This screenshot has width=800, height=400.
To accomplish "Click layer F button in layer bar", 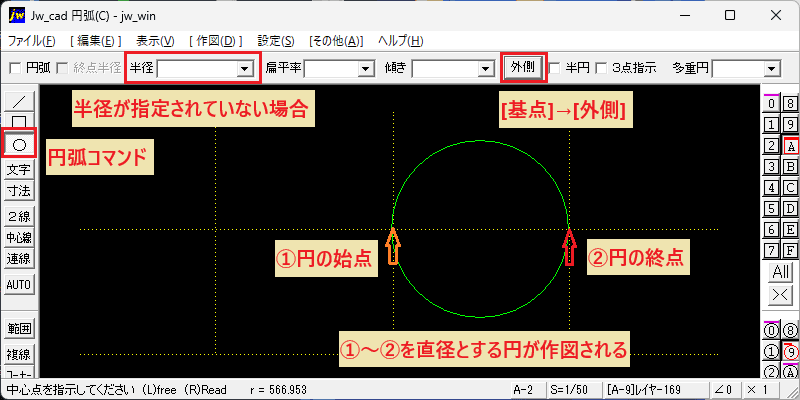I will coord(790,251).
